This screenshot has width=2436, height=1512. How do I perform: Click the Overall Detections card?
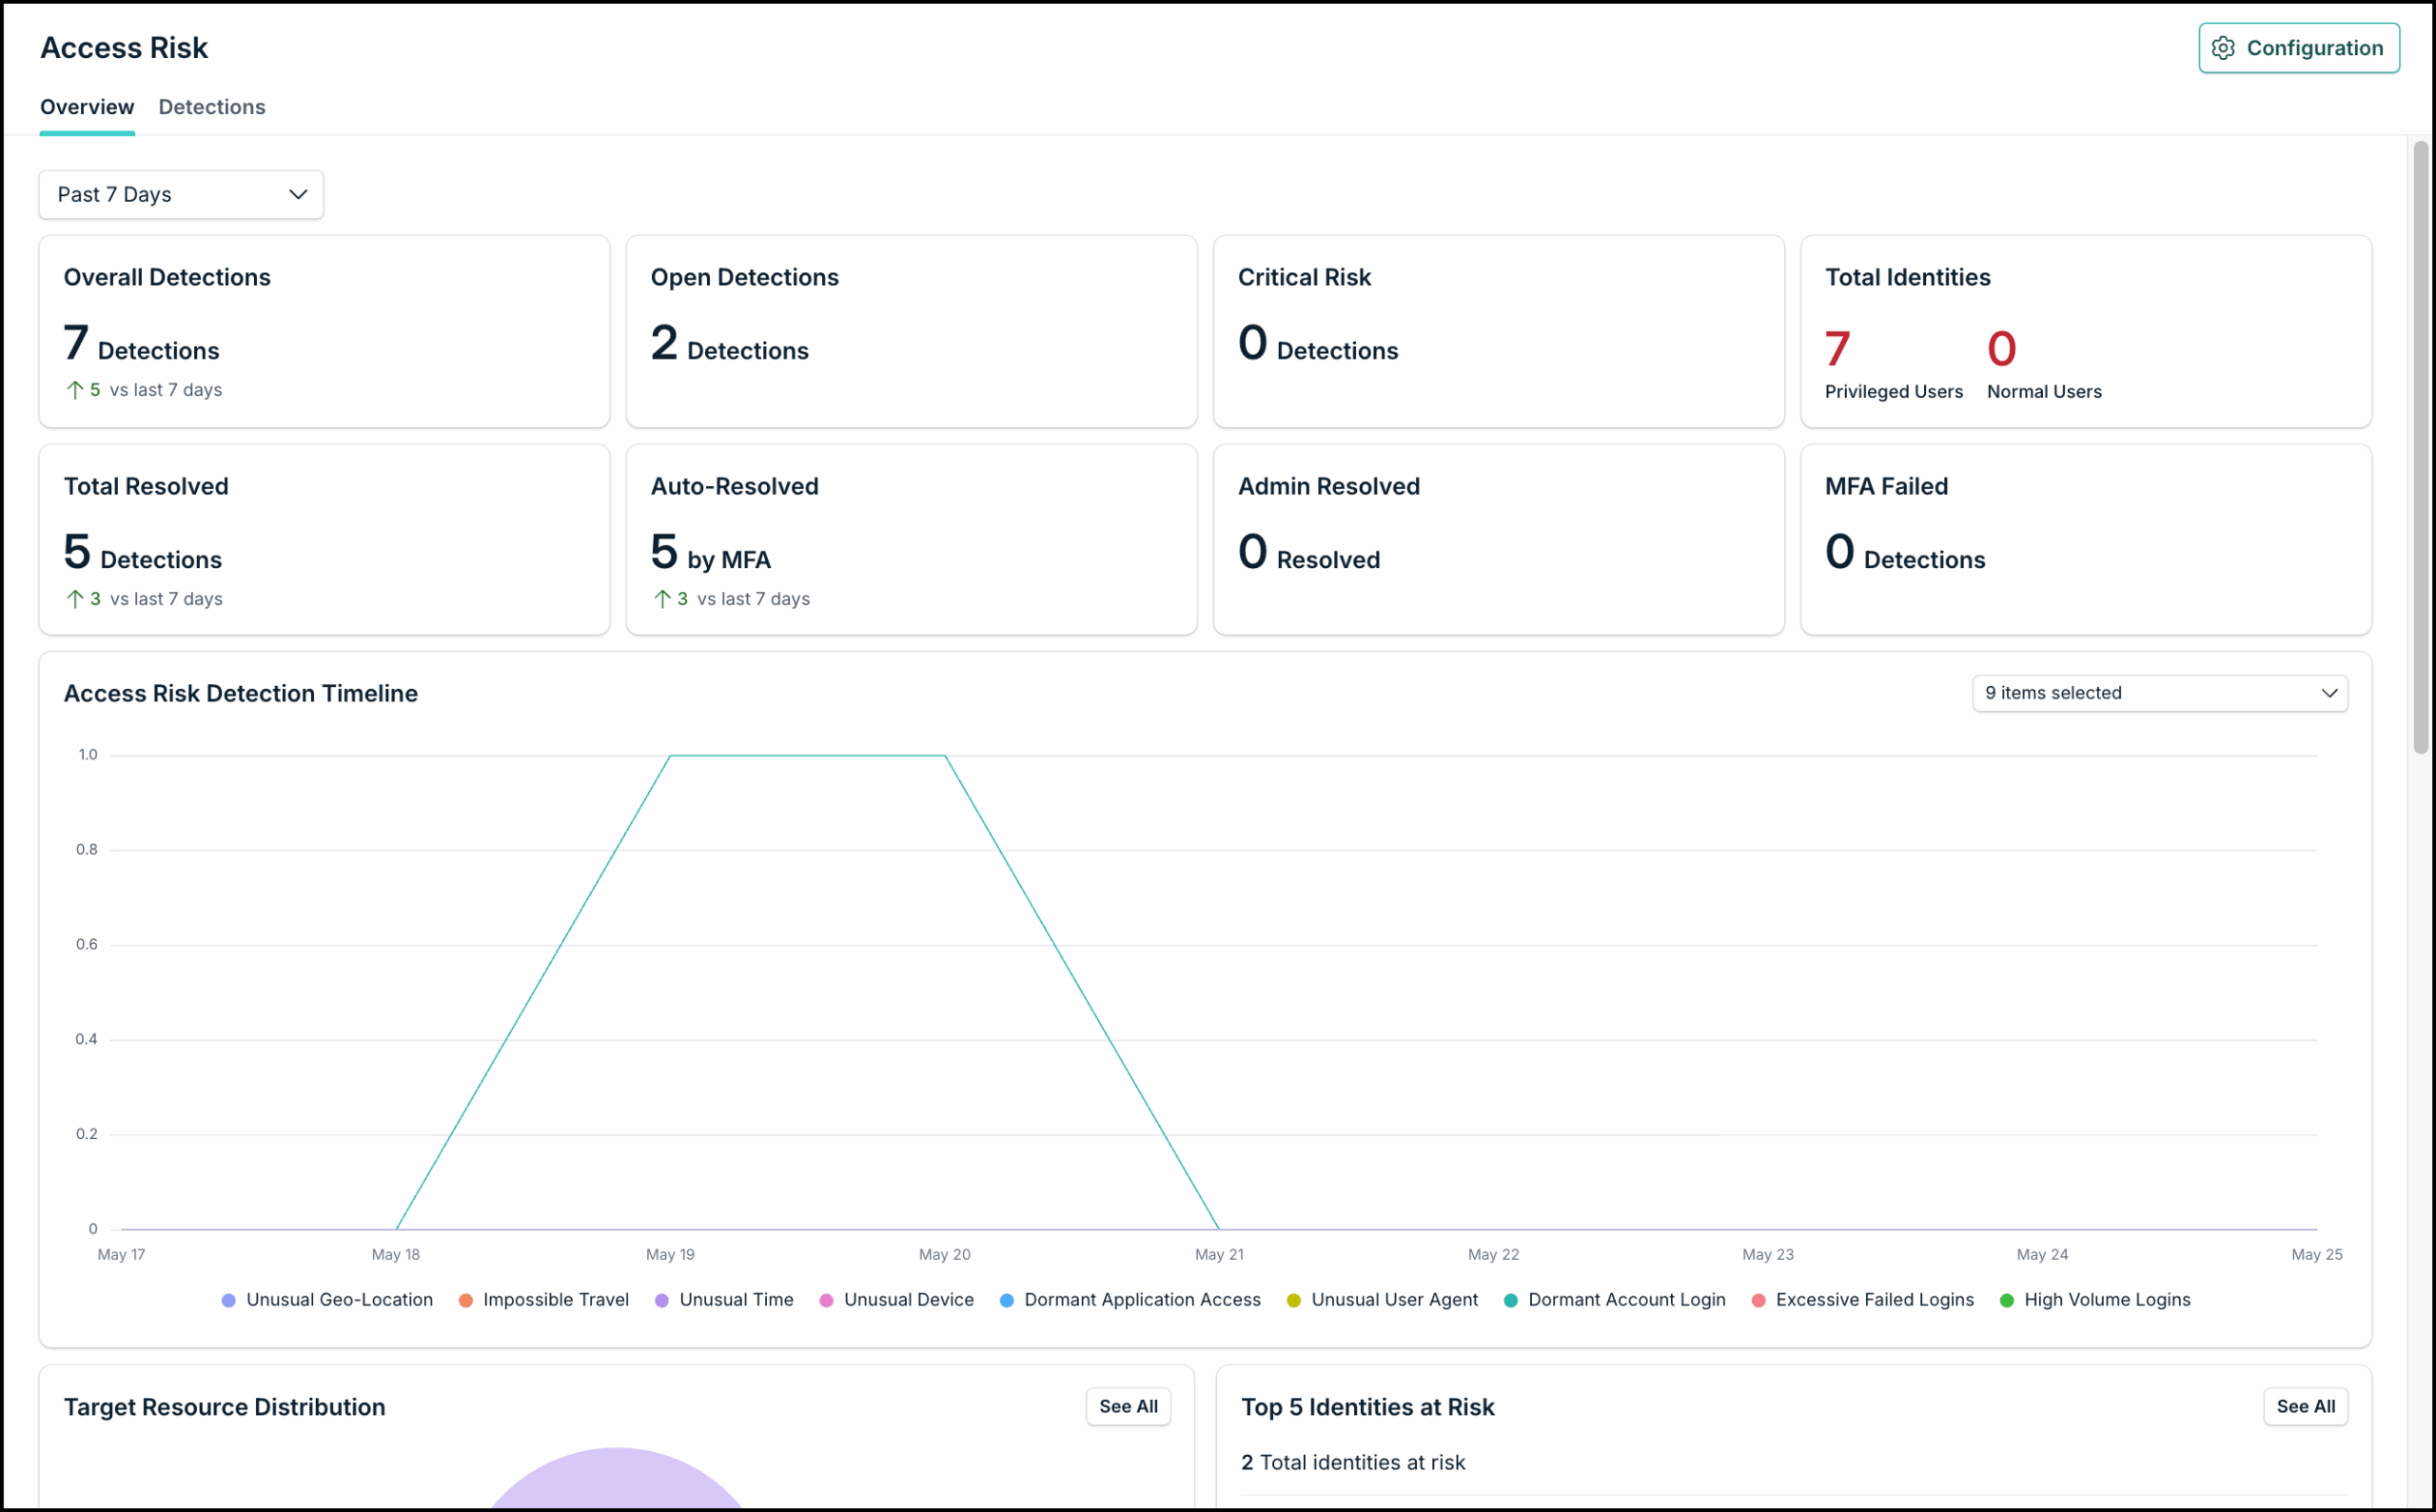[324, 331]
